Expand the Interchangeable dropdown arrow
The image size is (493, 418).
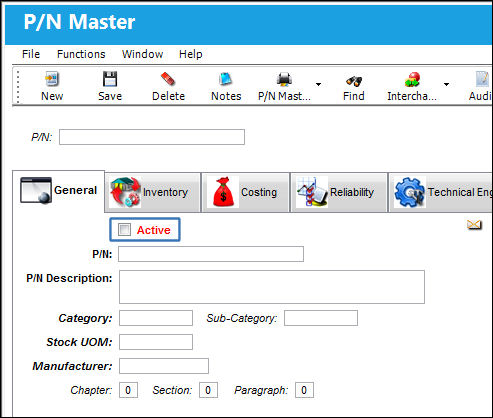(446, 84)
